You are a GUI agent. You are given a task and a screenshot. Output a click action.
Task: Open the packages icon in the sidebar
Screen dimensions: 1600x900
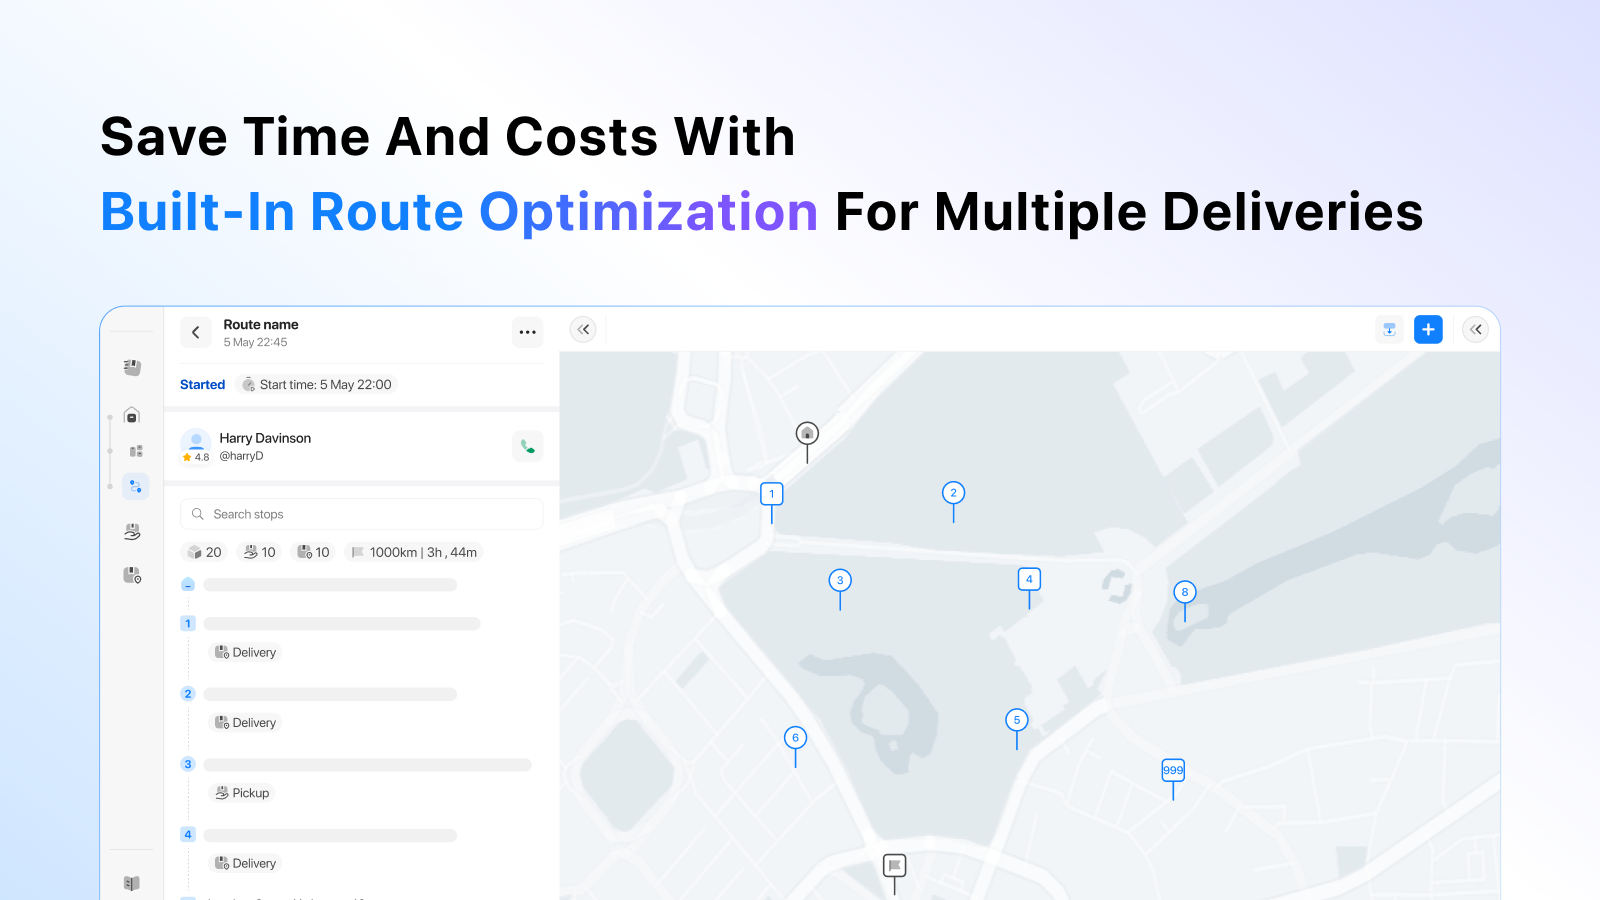pos(132,367)
